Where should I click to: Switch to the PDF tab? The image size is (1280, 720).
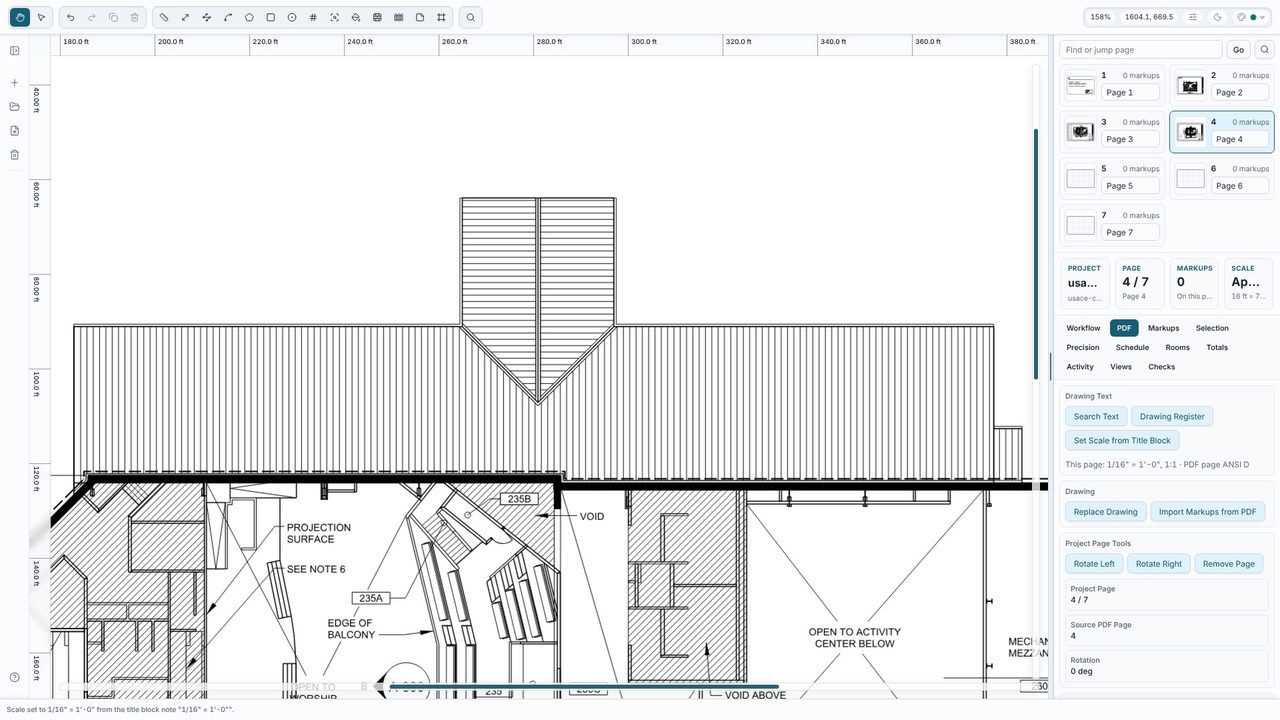(1124, 328)
